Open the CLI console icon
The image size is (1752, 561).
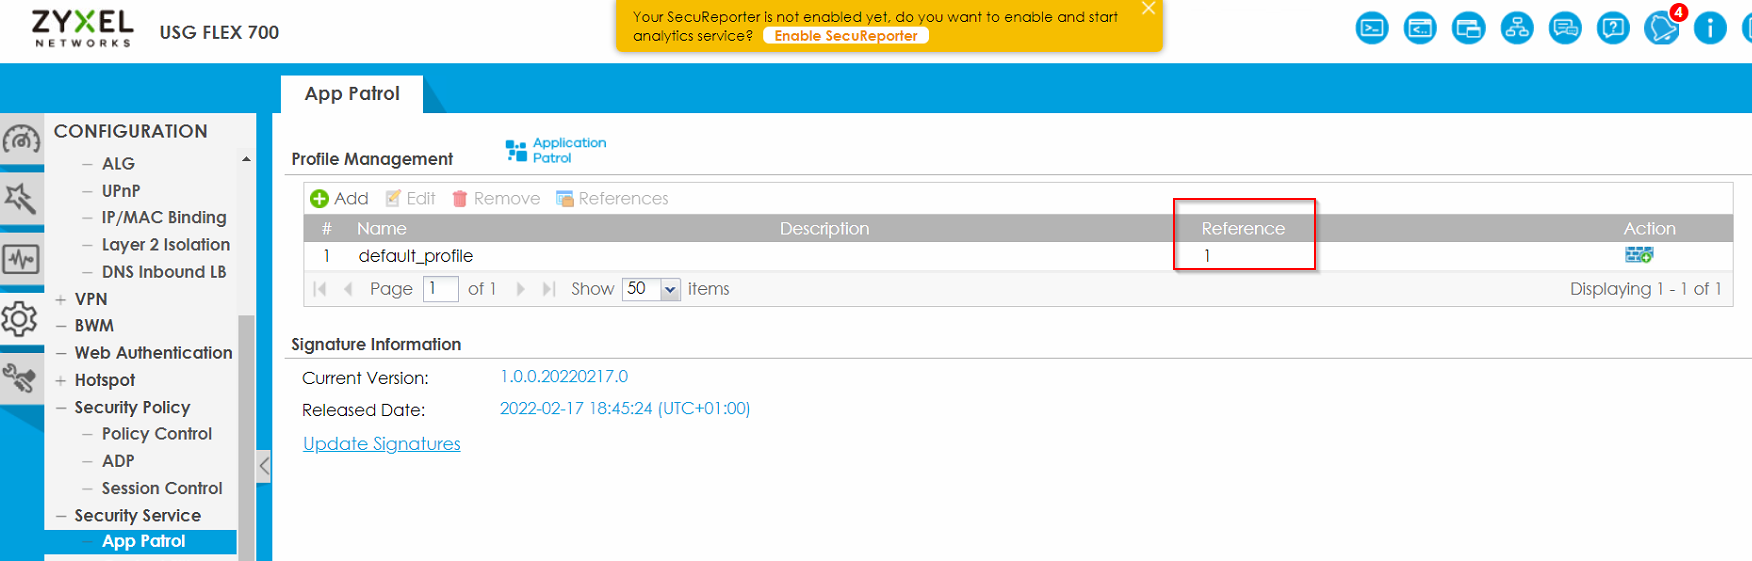1371,28
